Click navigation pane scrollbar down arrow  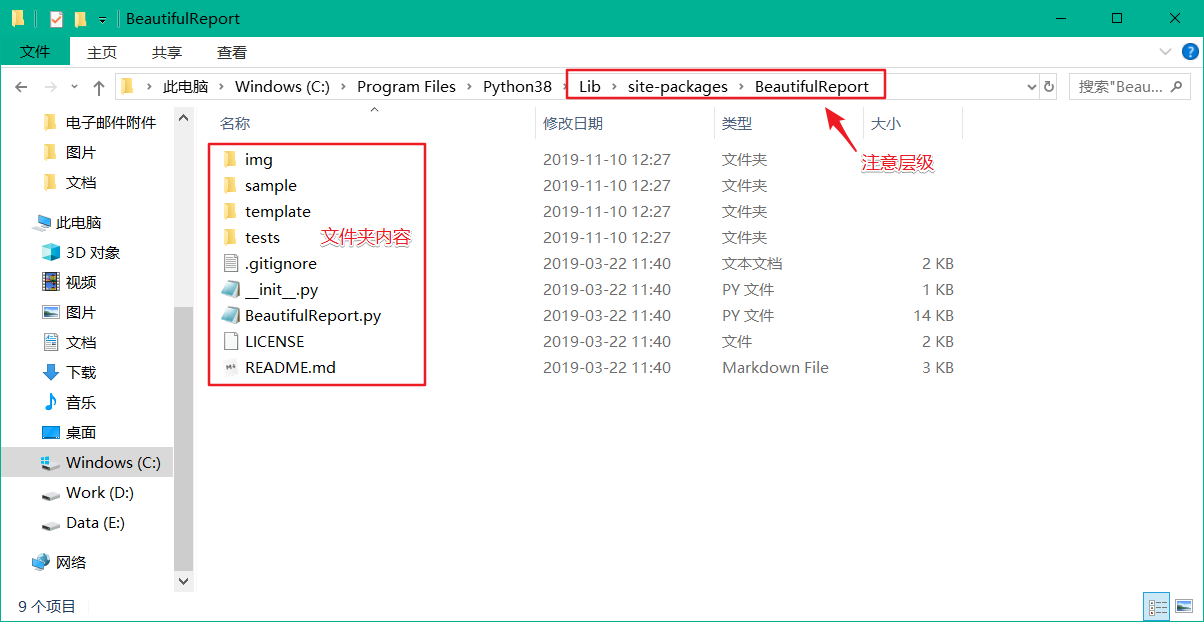(184, 580)
